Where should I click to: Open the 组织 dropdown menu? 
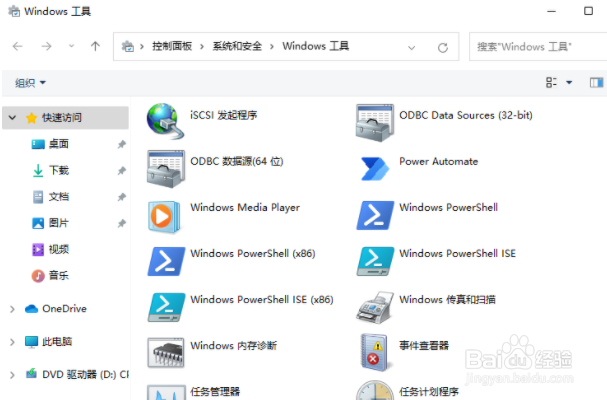pos(30,82)
